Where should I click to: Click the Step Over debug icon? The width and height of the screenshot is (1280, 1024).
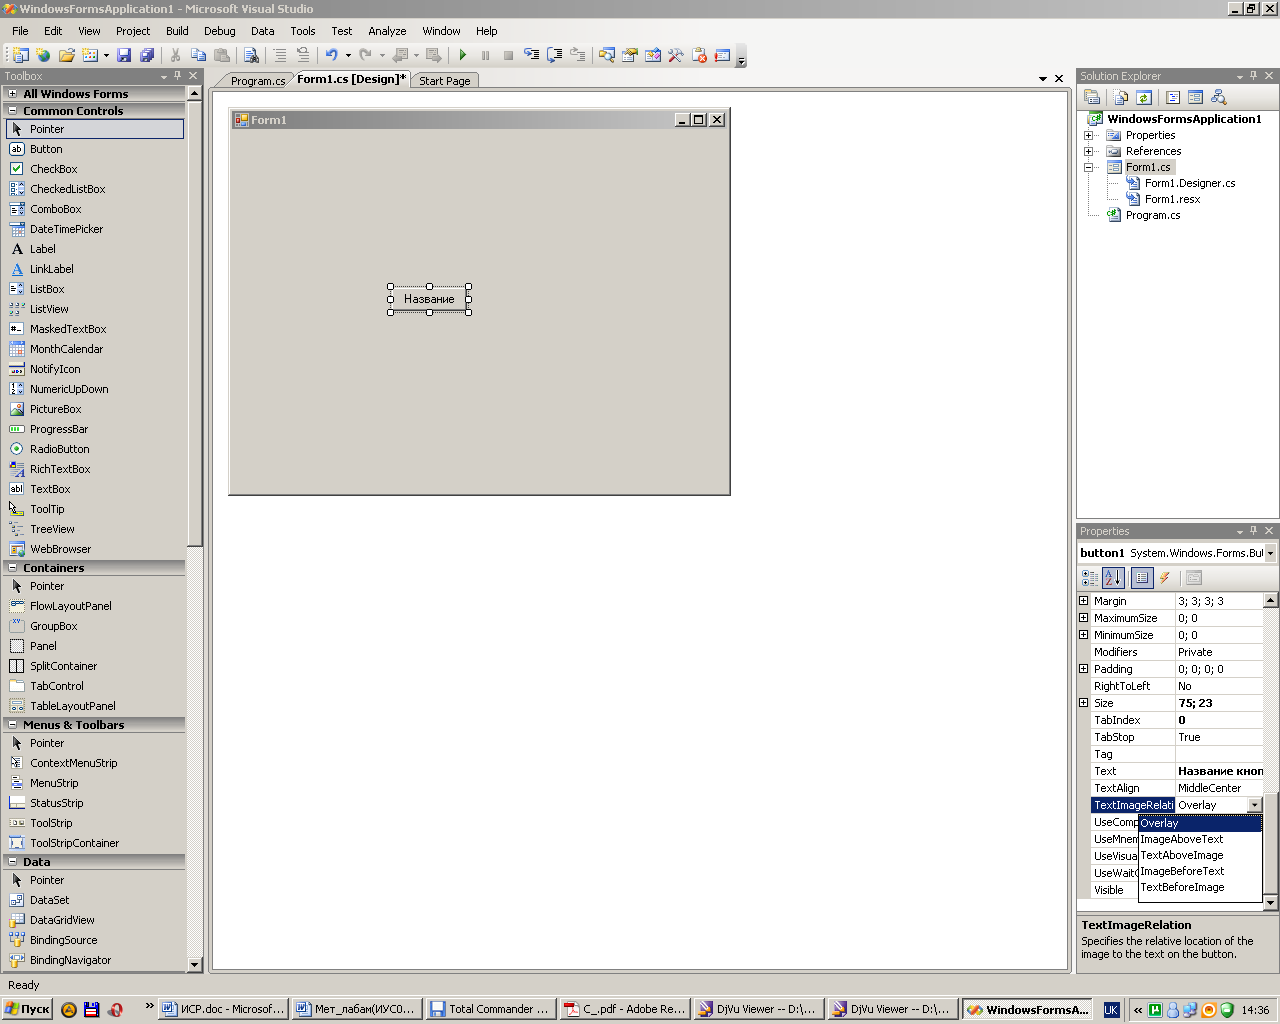(554, 55)
